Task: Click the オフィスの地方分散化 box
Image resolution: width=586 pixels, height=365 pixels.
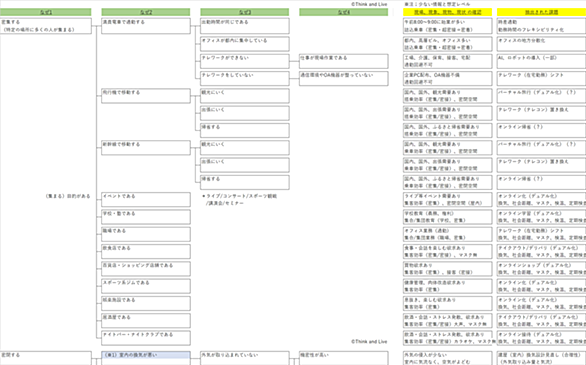Action: click(541, 44)
